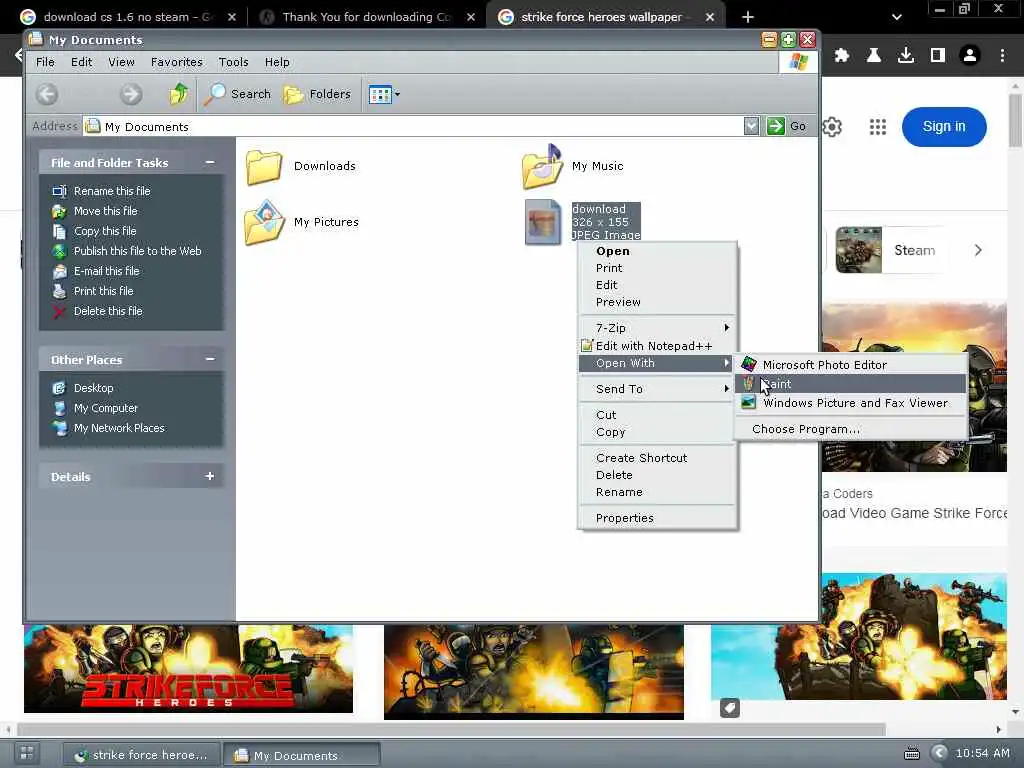The image size is (1024, 768).
Task: Click the Steam filter chip
Action: [x=891, y=250]
